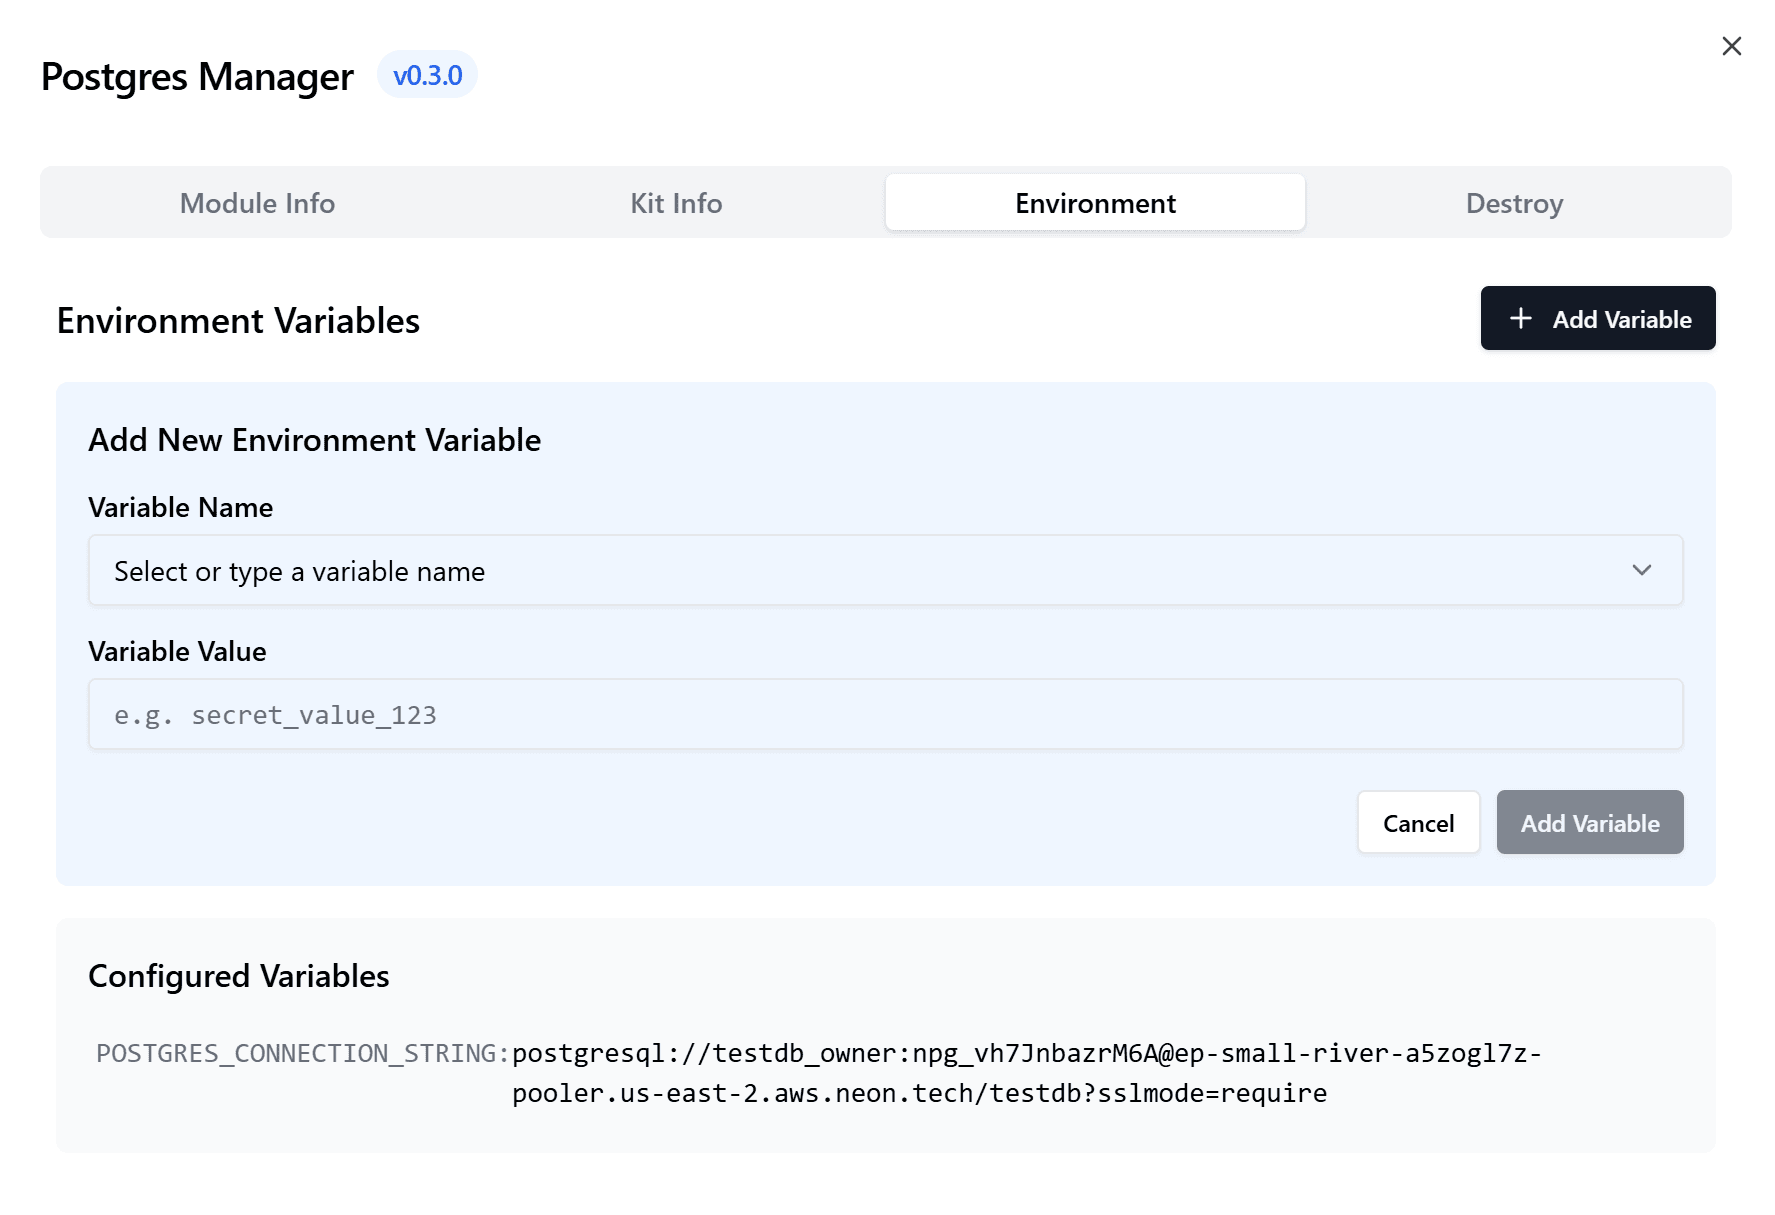Click the Configured Variables heading
Image resolution: width=1775 pixels, height=1215 pixels.
[239, 976]
